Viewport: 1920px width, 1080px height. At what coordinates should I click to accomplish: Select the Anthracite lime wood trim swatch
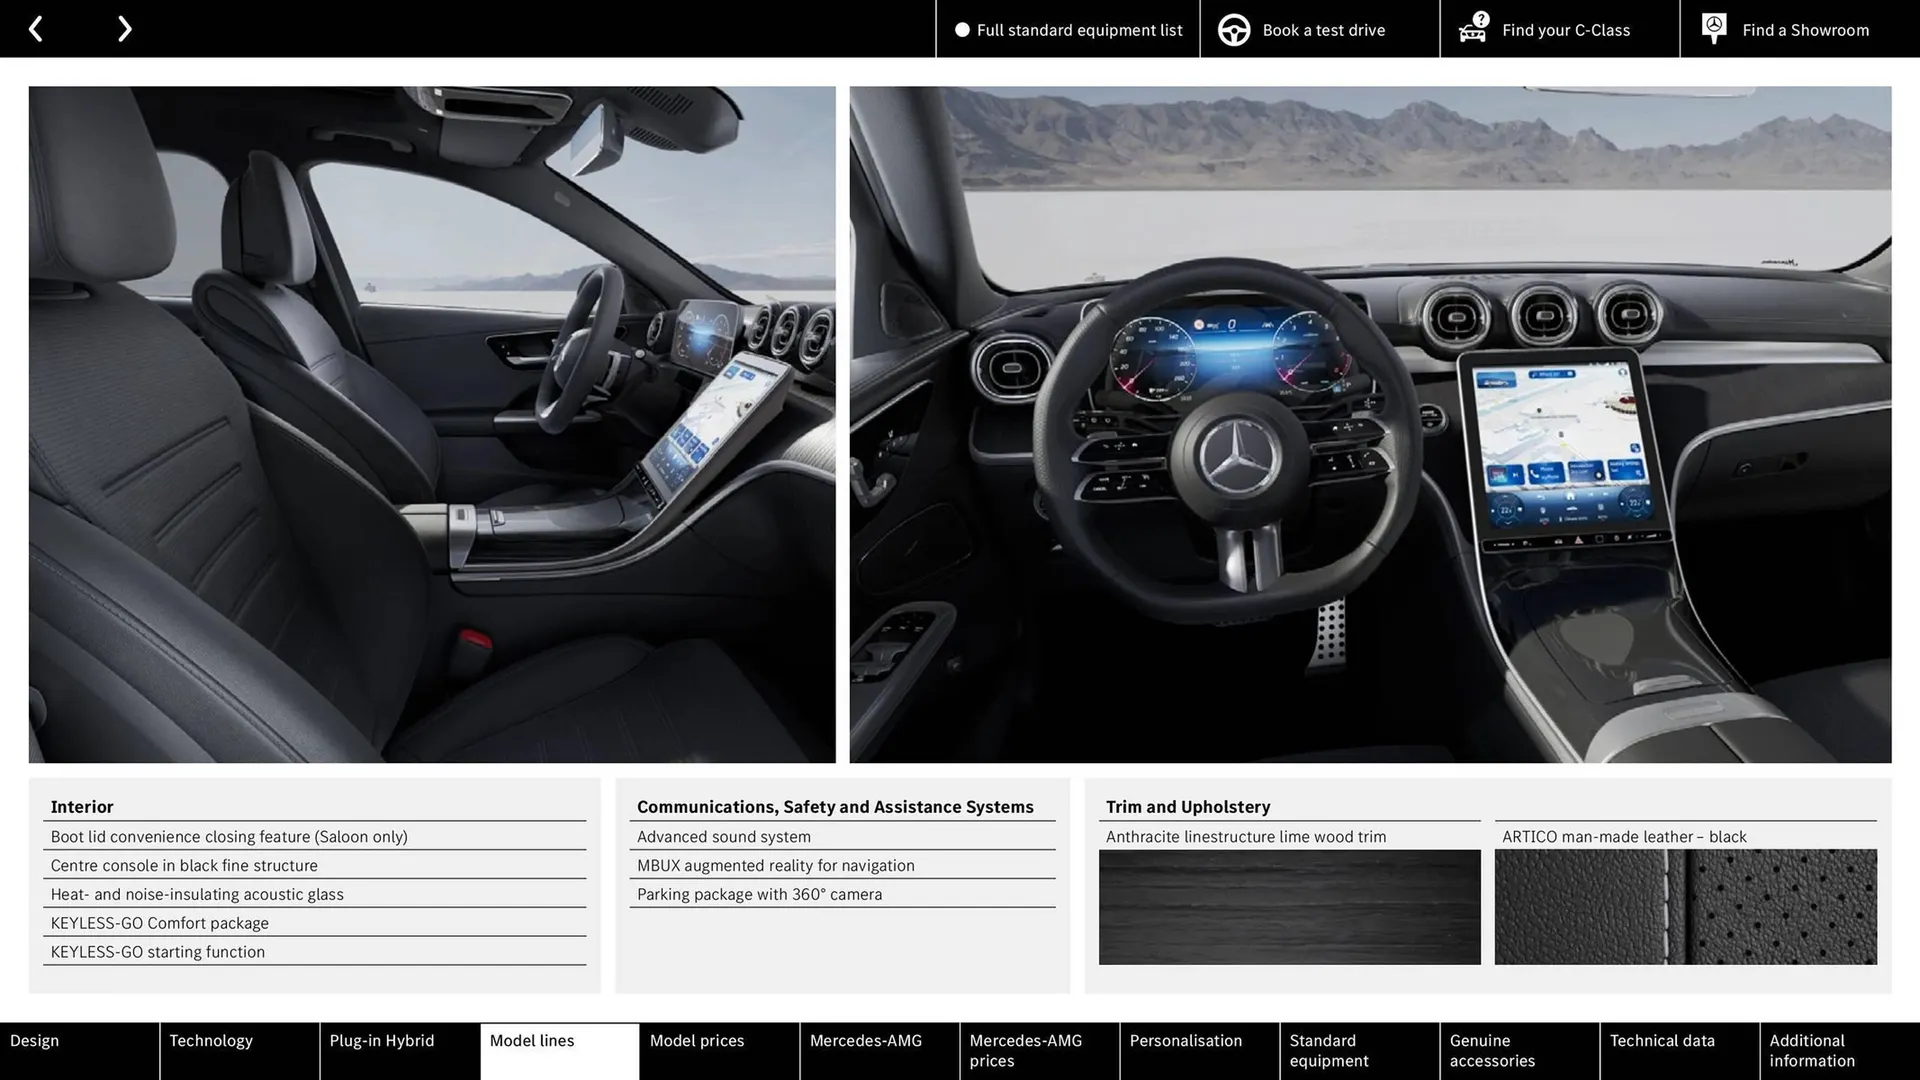click(x=1289, y=906)
